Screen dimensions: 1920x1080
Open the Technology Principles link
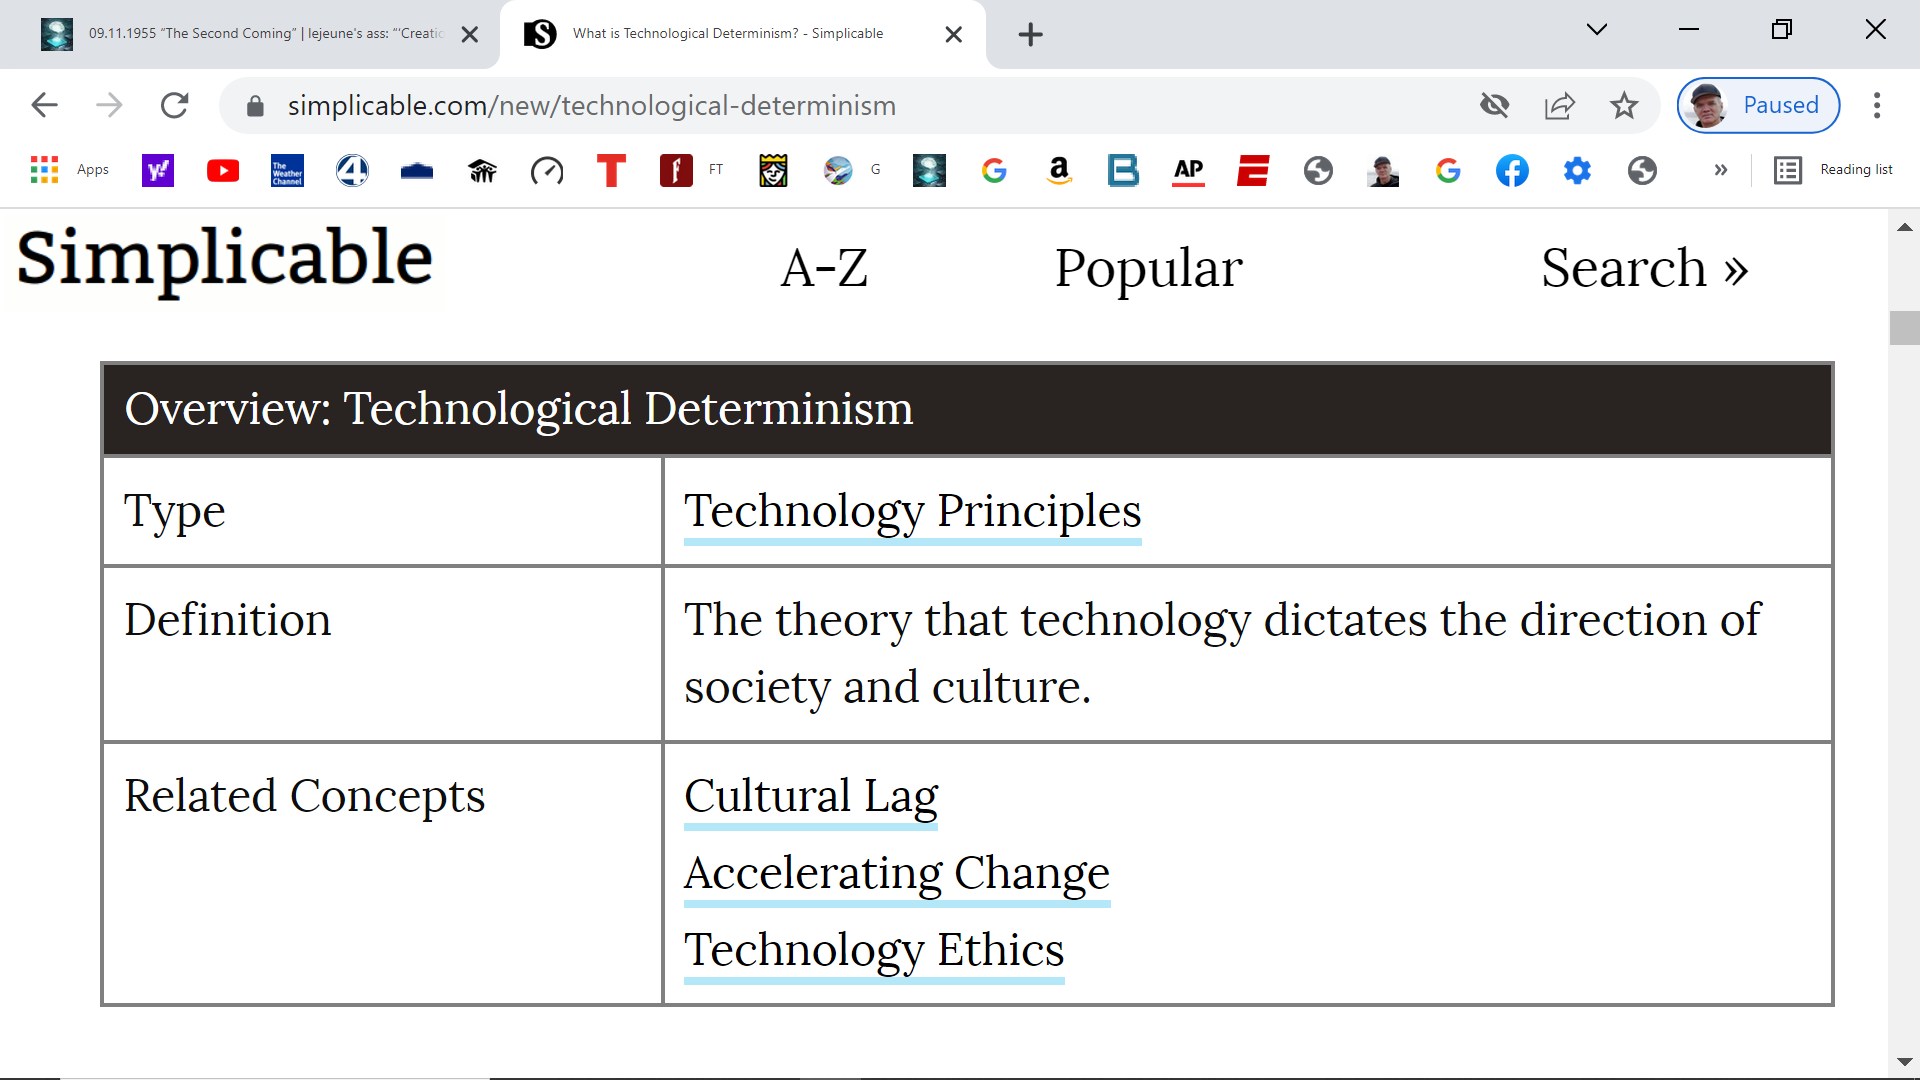click(x=912, y=512)
